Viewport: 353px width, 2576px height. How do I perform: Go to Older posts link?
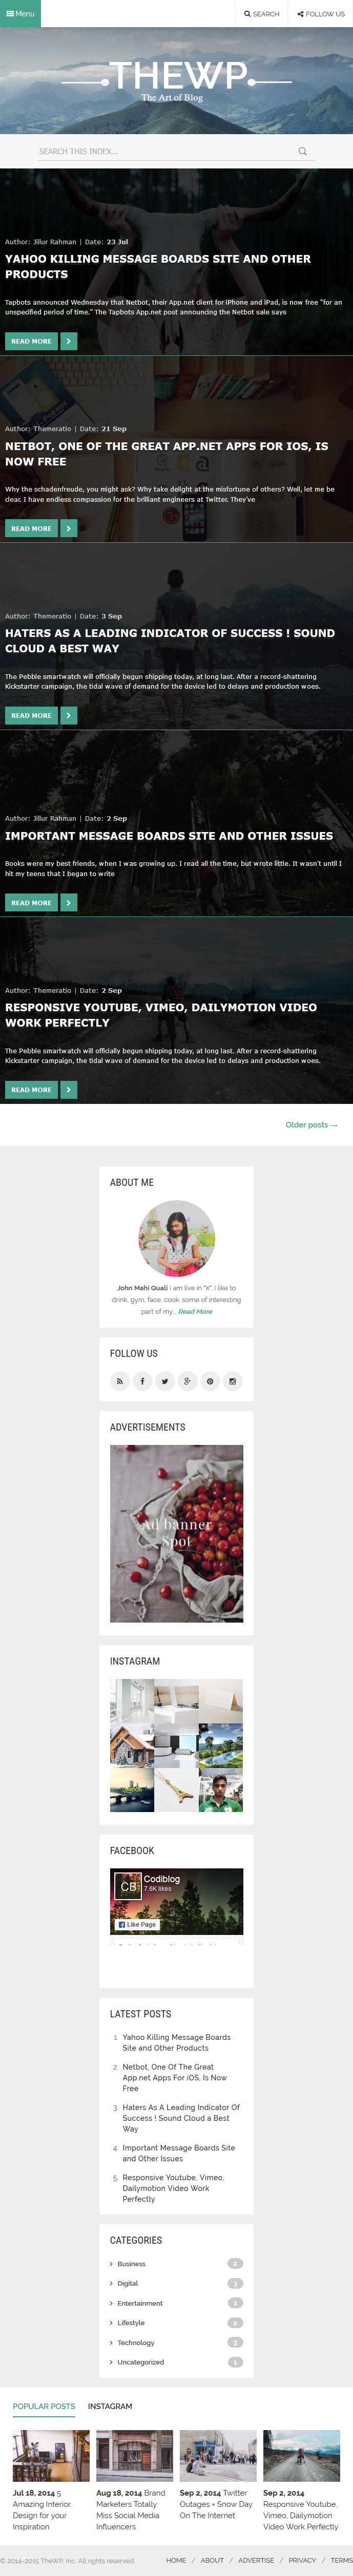(x=311, y=1125)
